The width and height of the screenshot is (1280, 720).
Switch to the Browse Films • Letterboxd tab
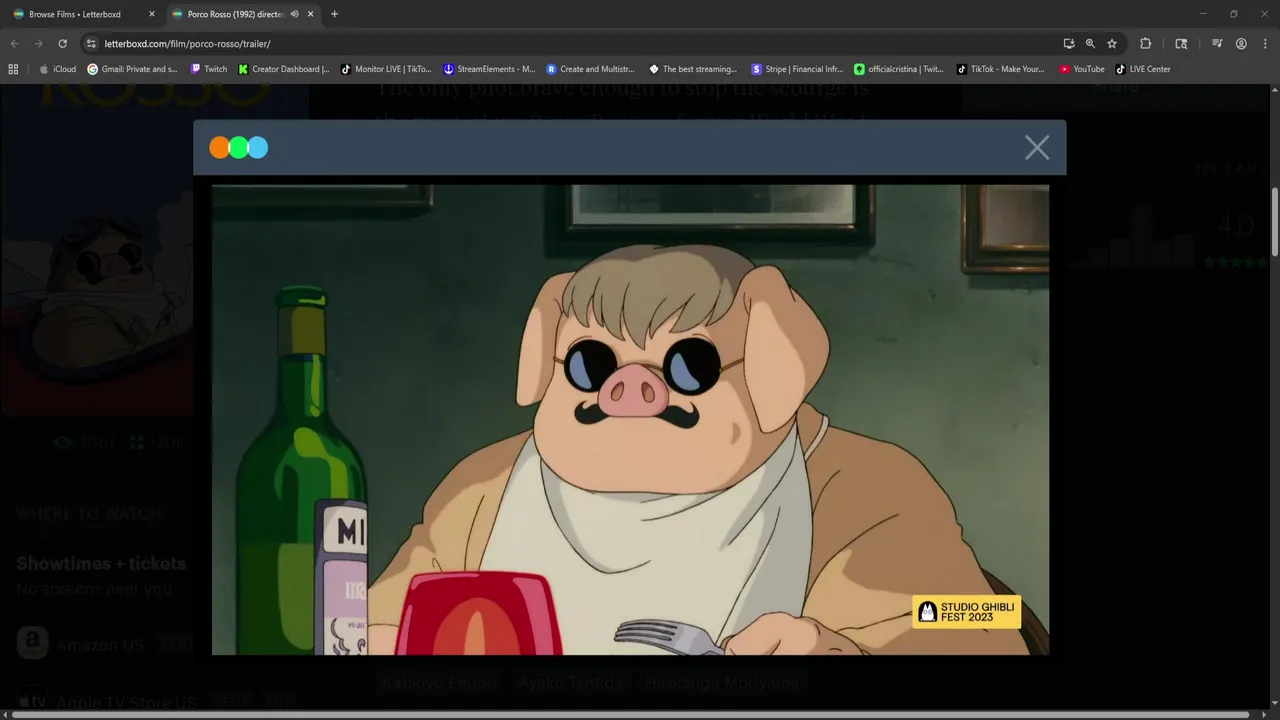(75, 14)
